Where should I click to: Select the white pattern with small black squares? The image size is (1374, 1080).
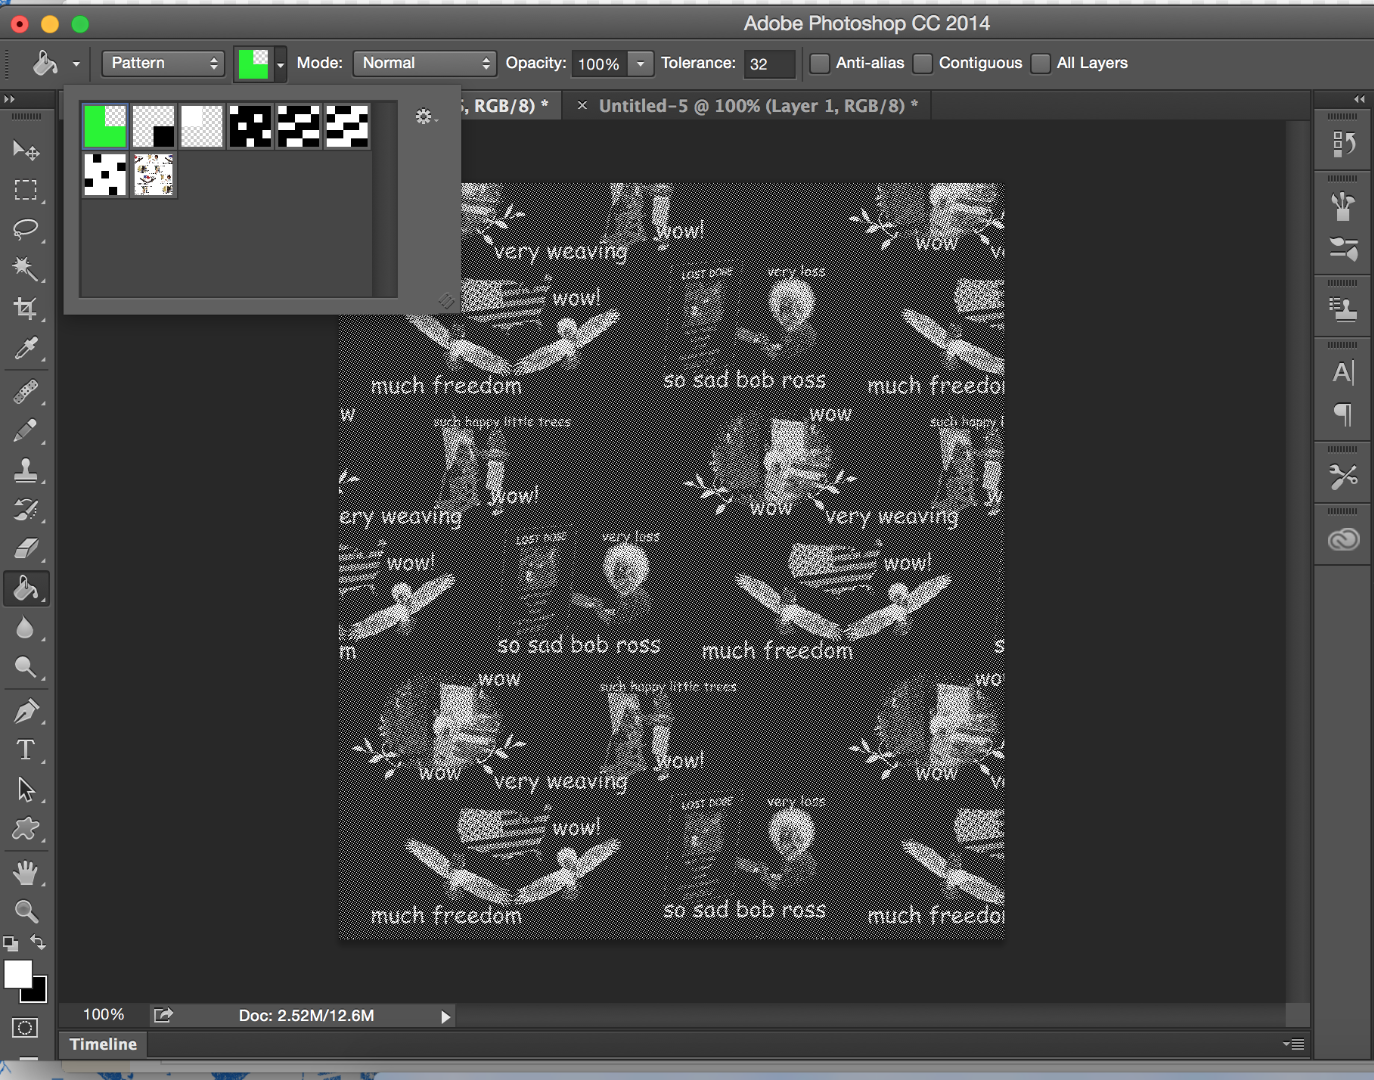tap(105, 175)
